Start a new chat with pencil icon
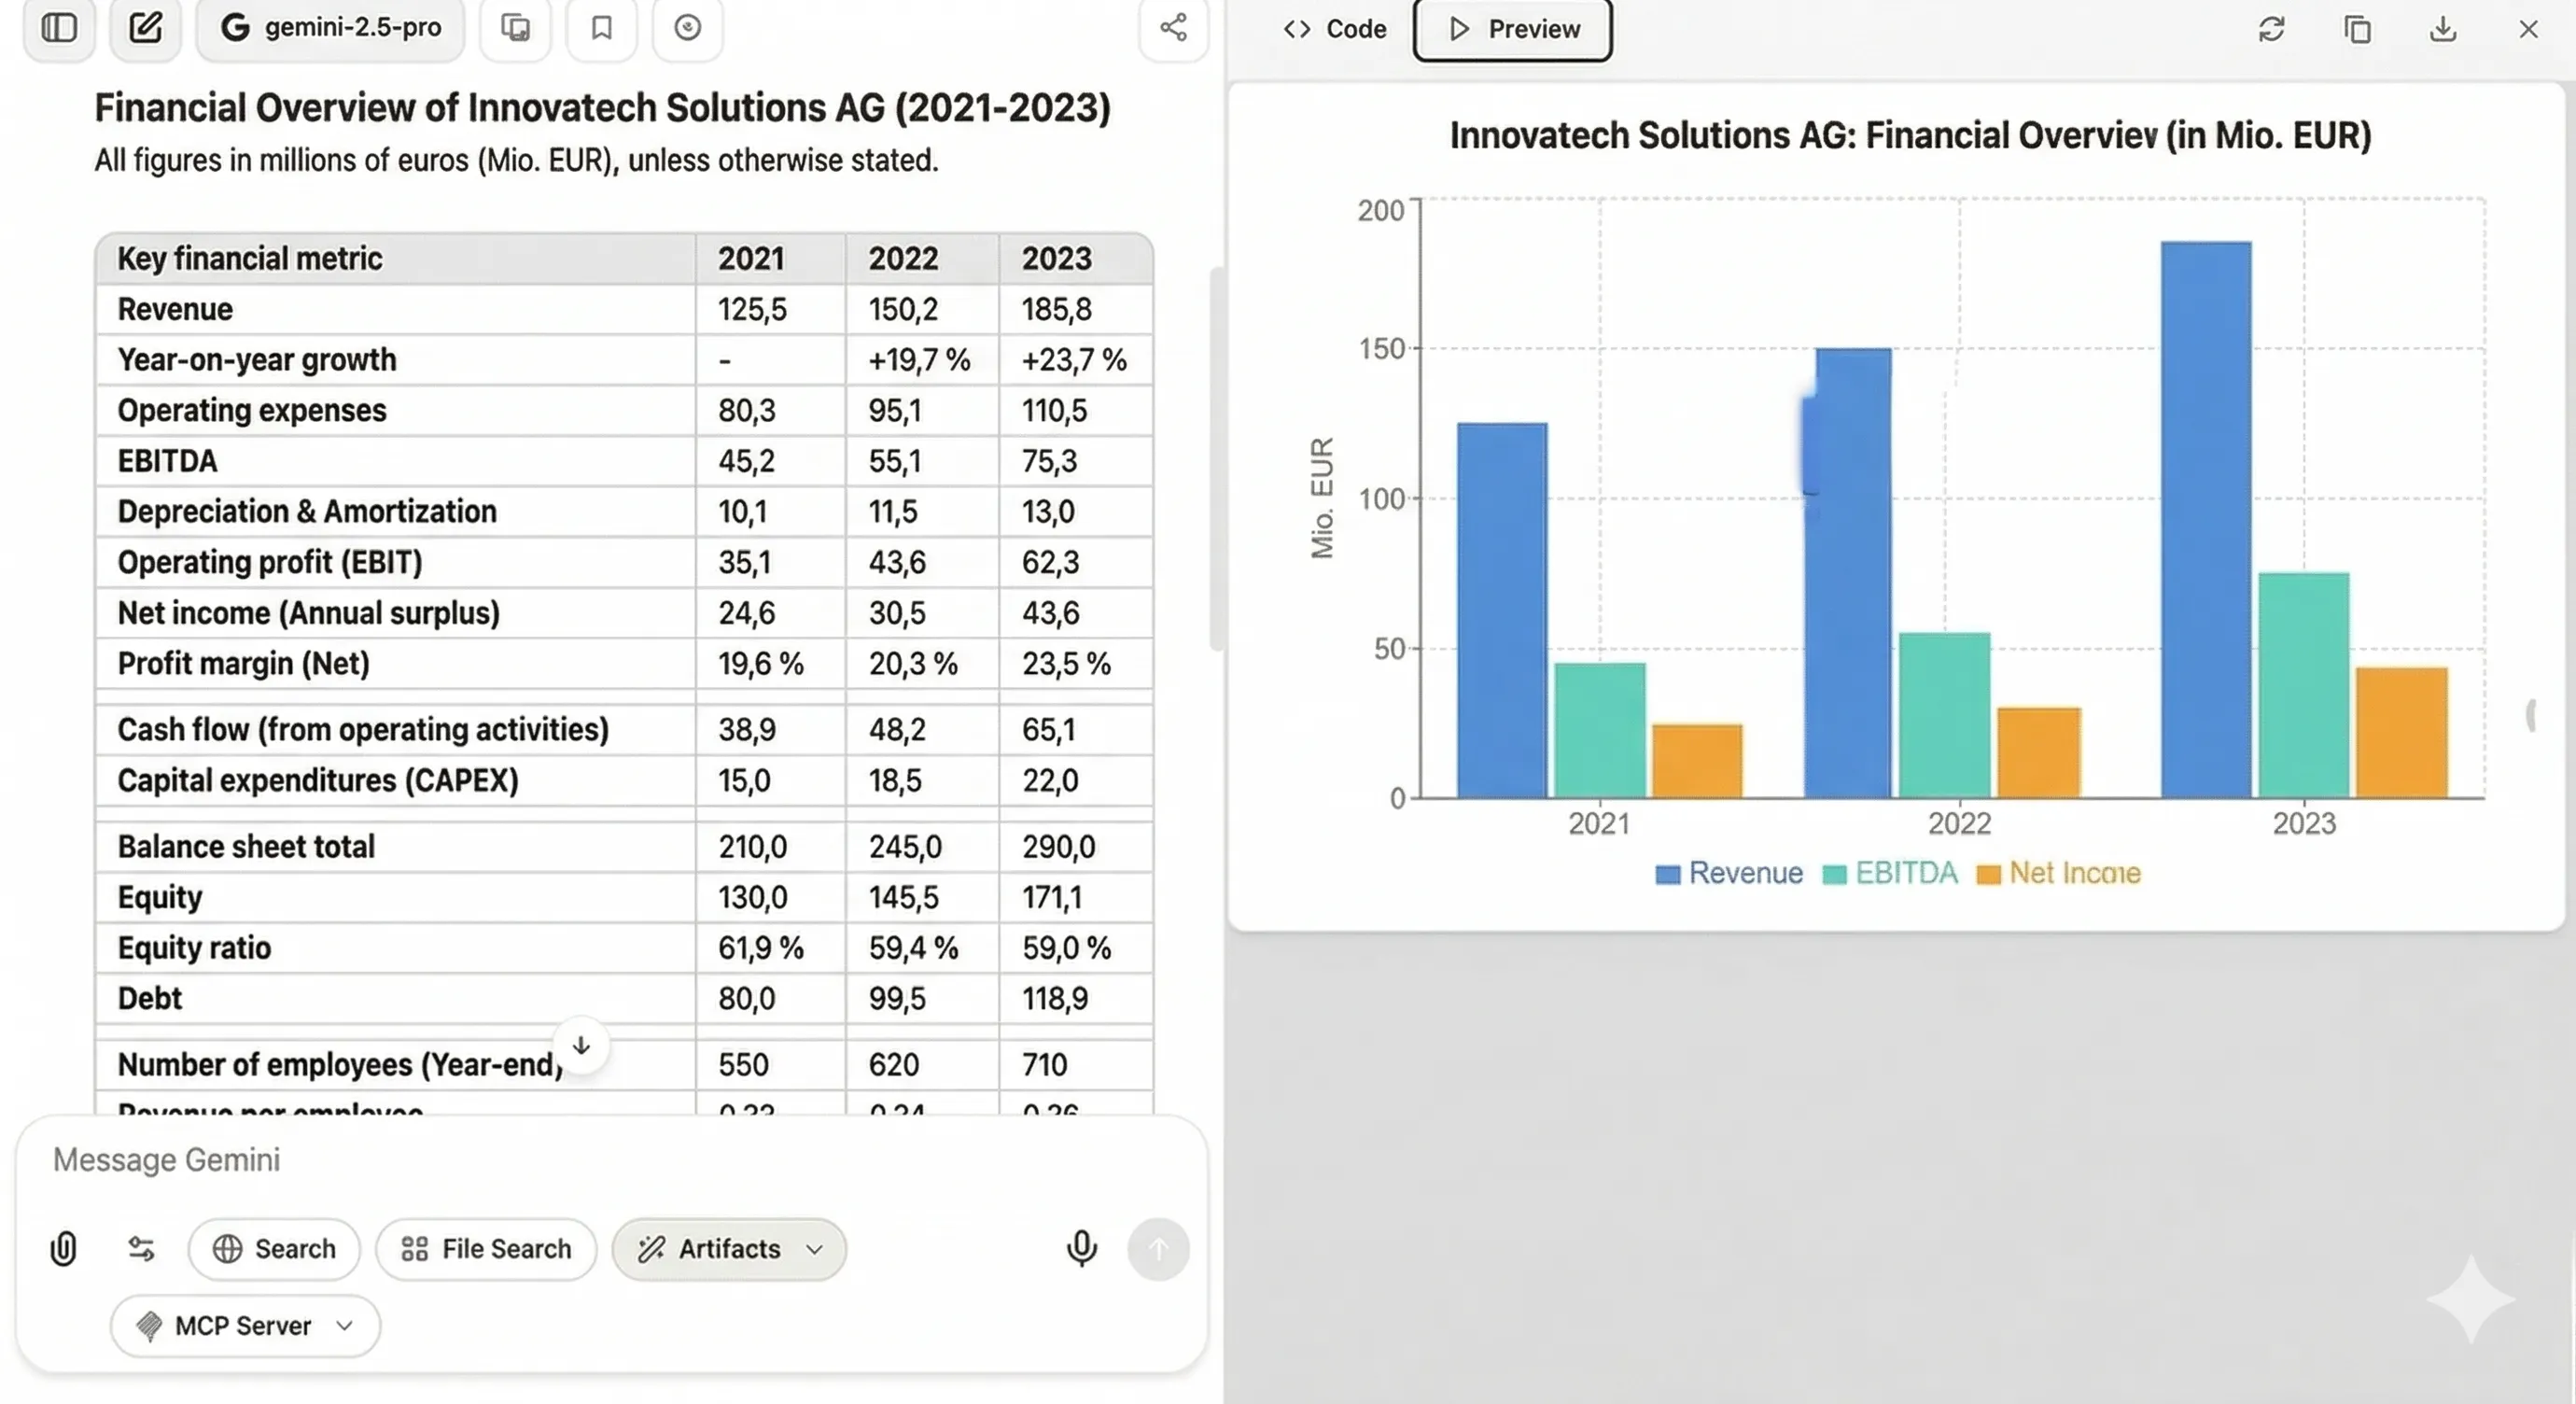2576x1404 pixels. (146, 28)
